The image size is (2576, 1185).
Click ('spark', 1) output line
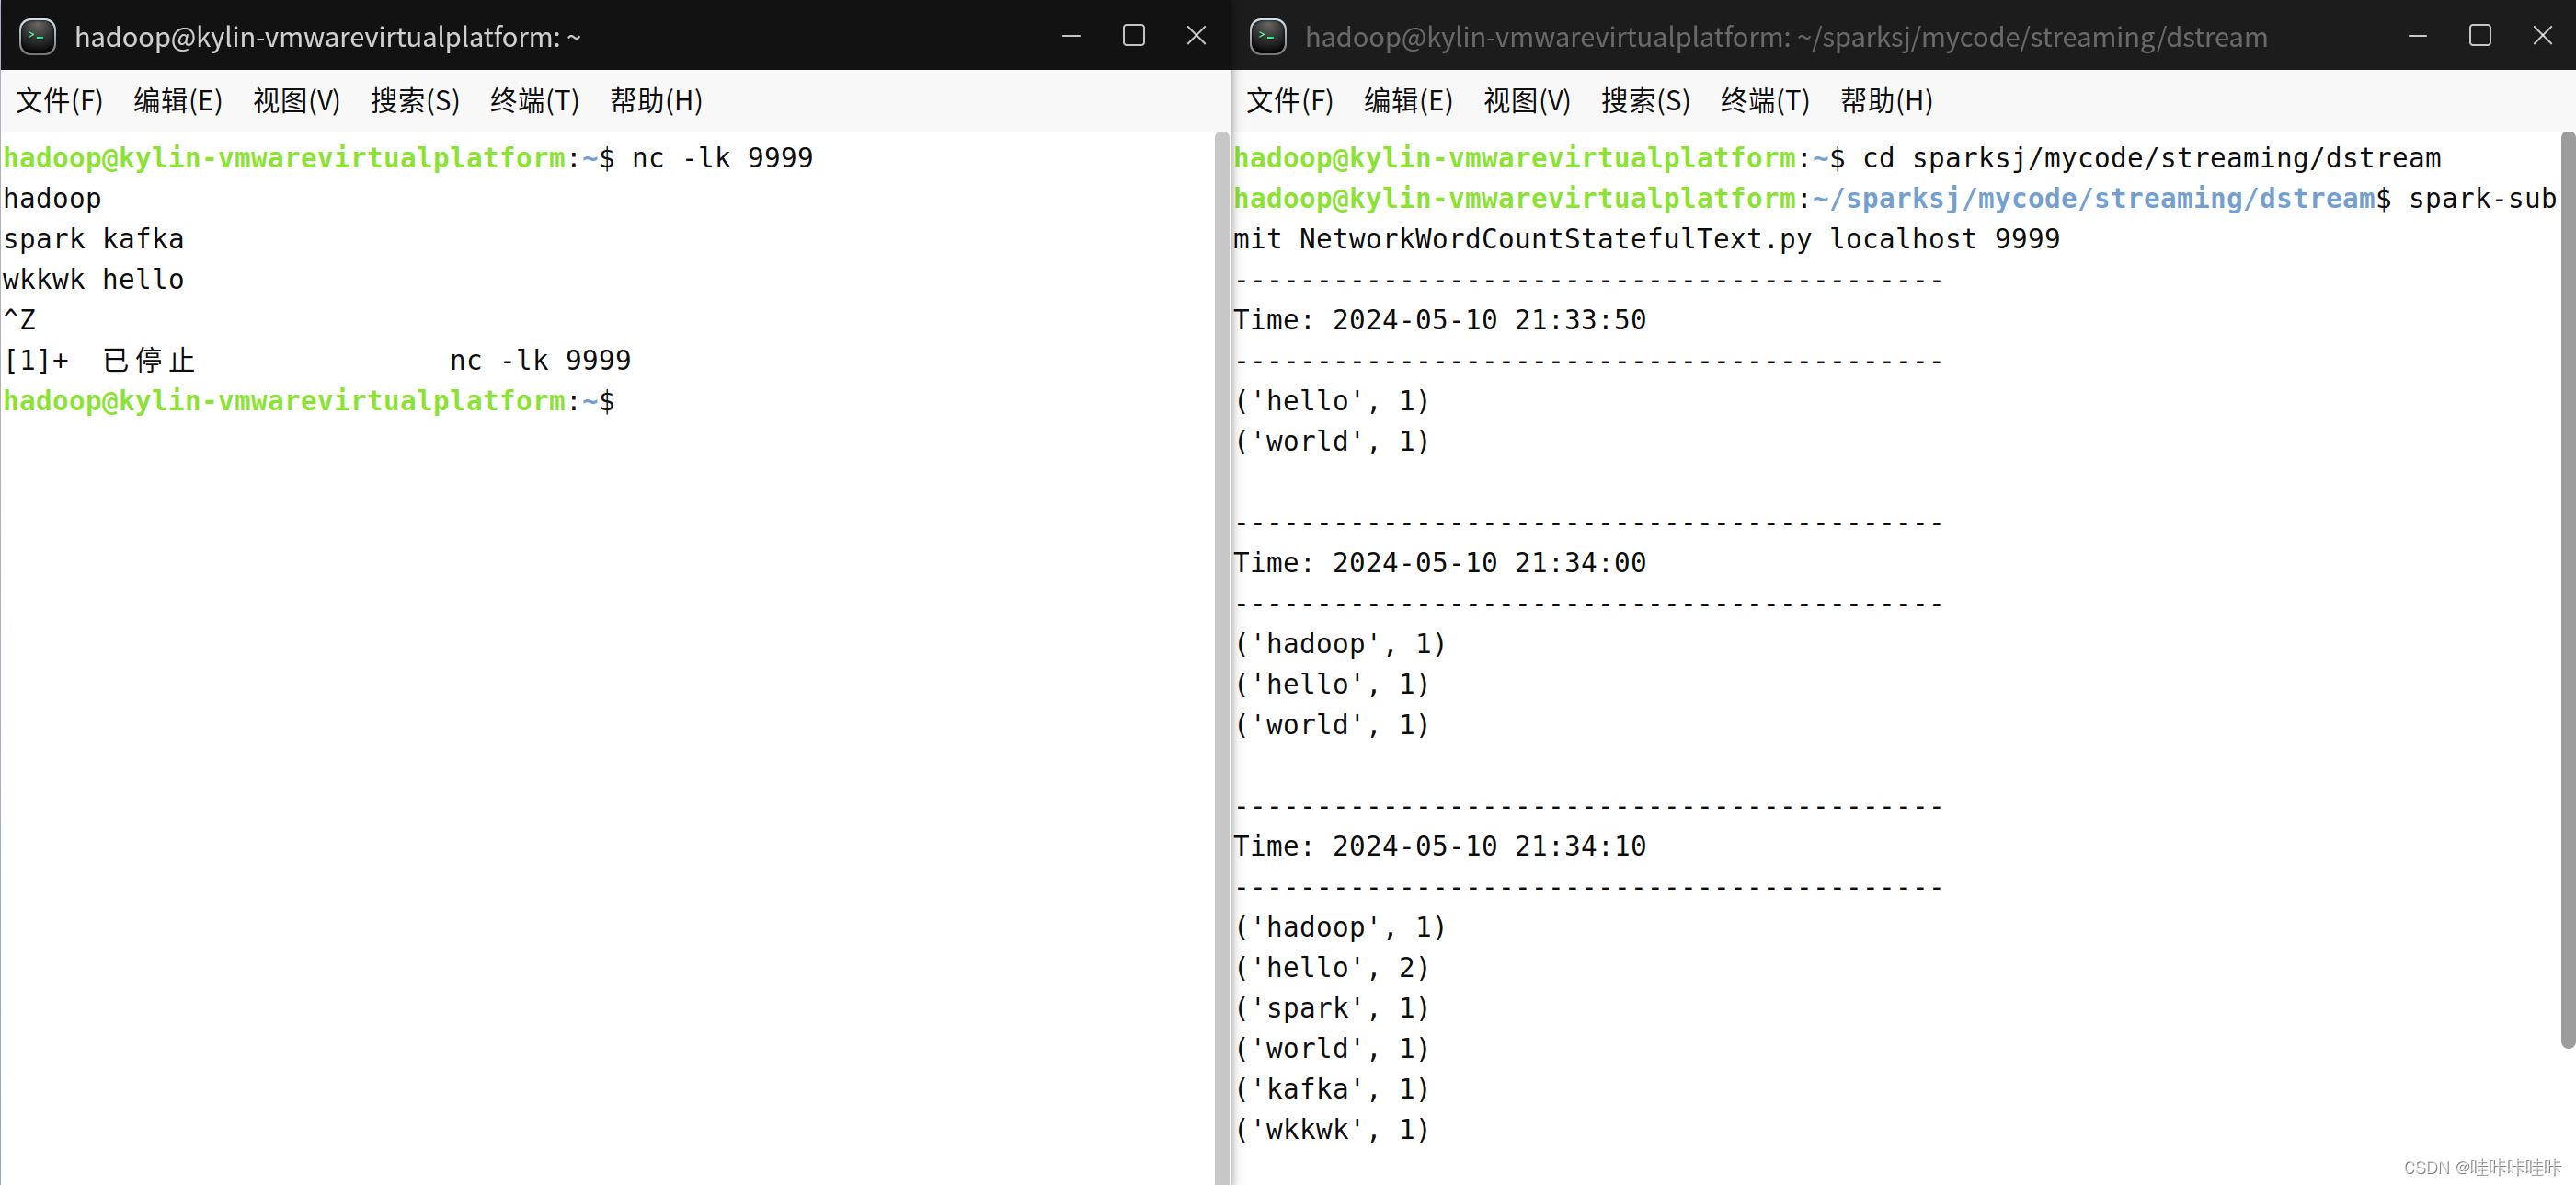1332,1008
